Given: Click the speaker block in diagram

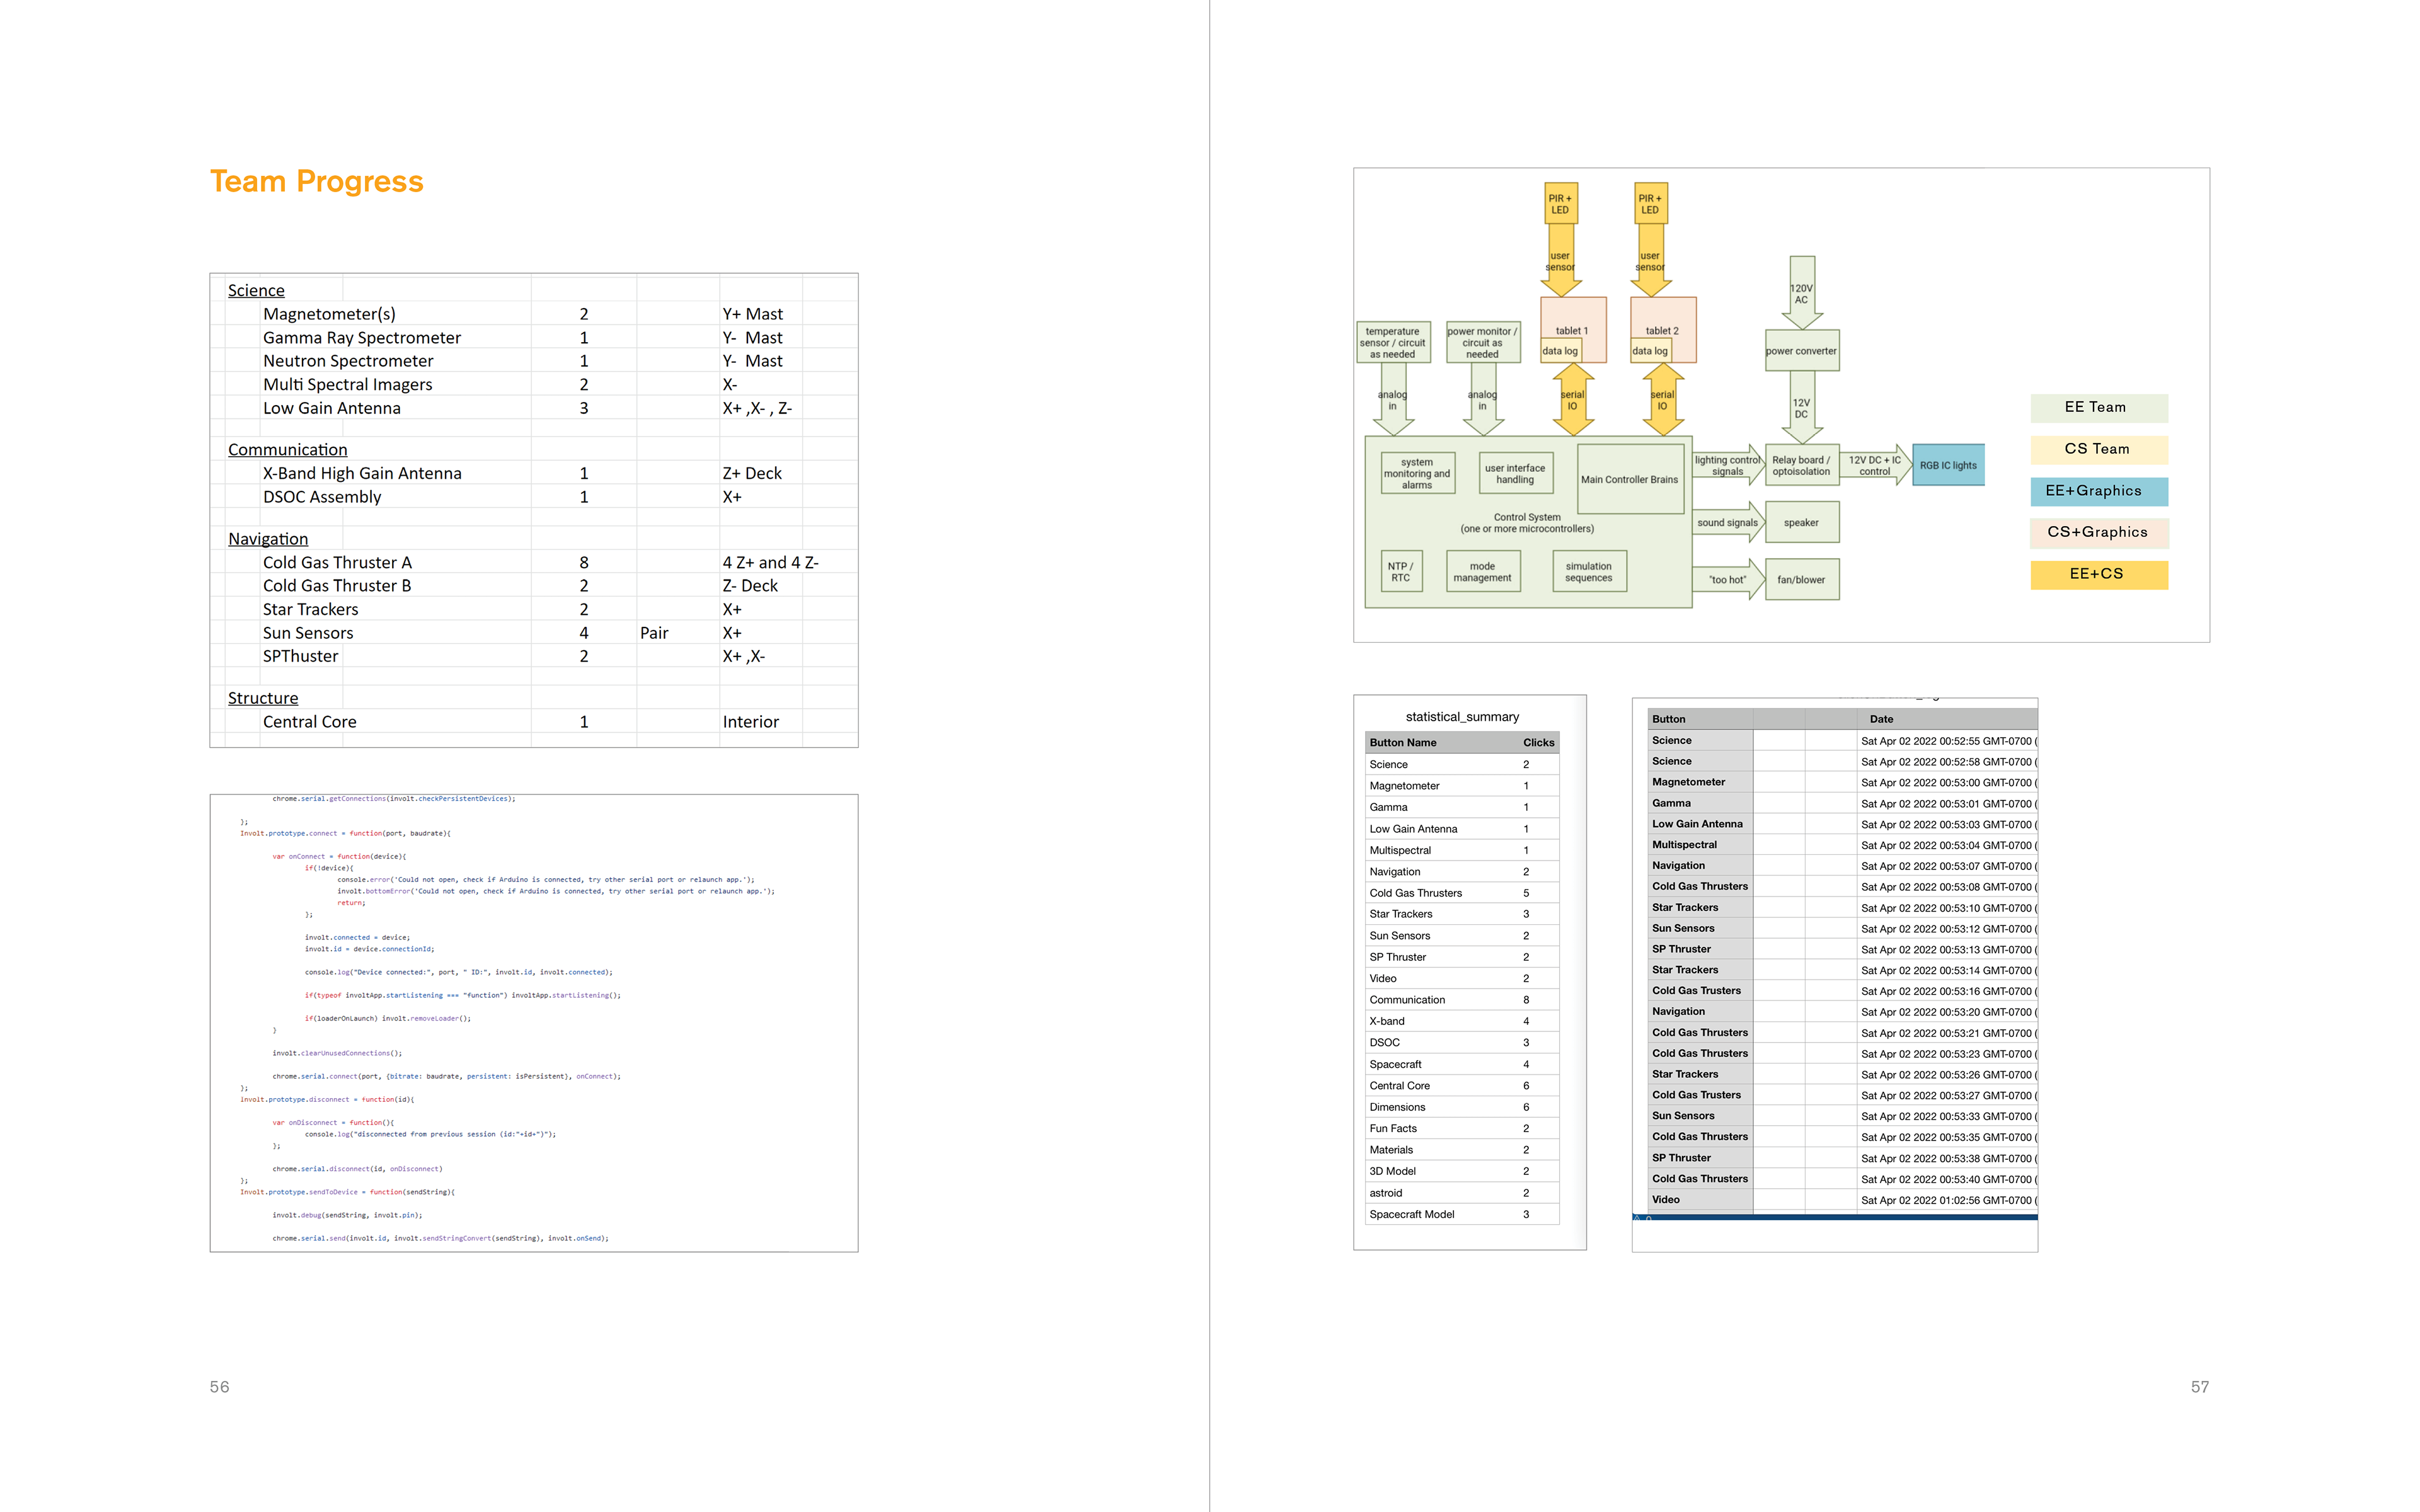Looking at the screenshot, I should point(1801,523).
